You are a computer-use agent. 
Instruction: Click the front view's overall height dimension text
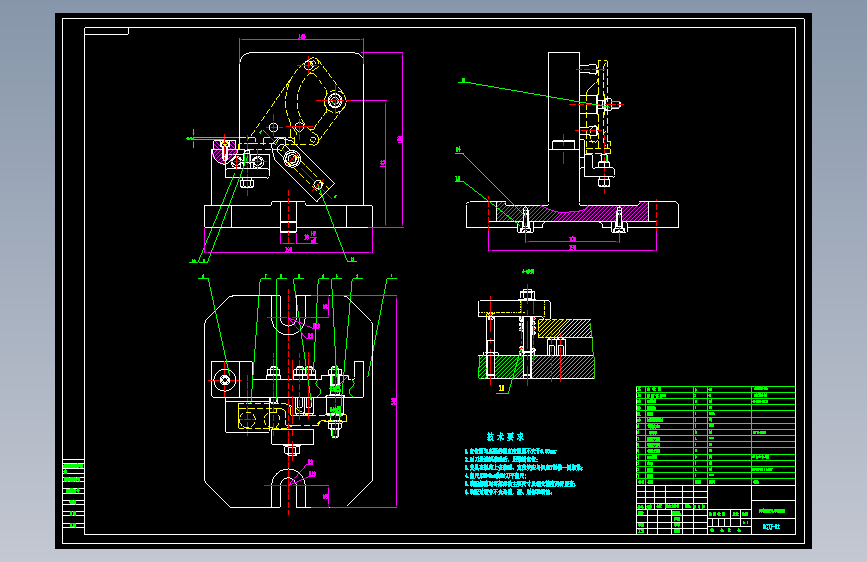pos(399,139)
